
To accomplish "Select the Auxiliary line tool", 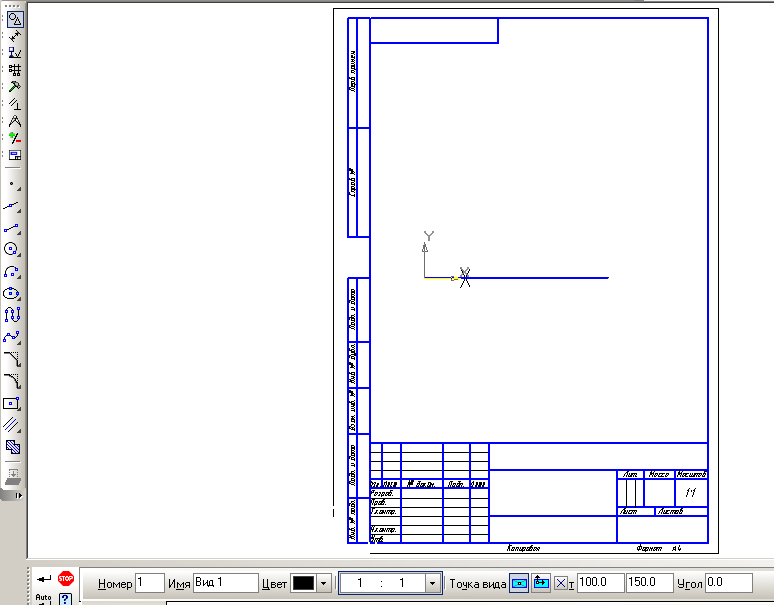I will pos(12,206).
